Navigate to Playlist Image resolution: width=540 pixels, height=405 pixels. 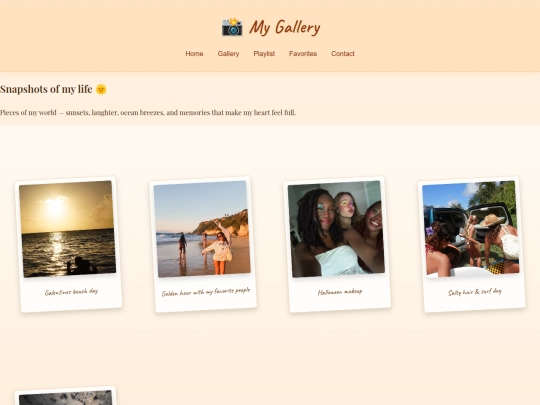[x=264, y=54]
